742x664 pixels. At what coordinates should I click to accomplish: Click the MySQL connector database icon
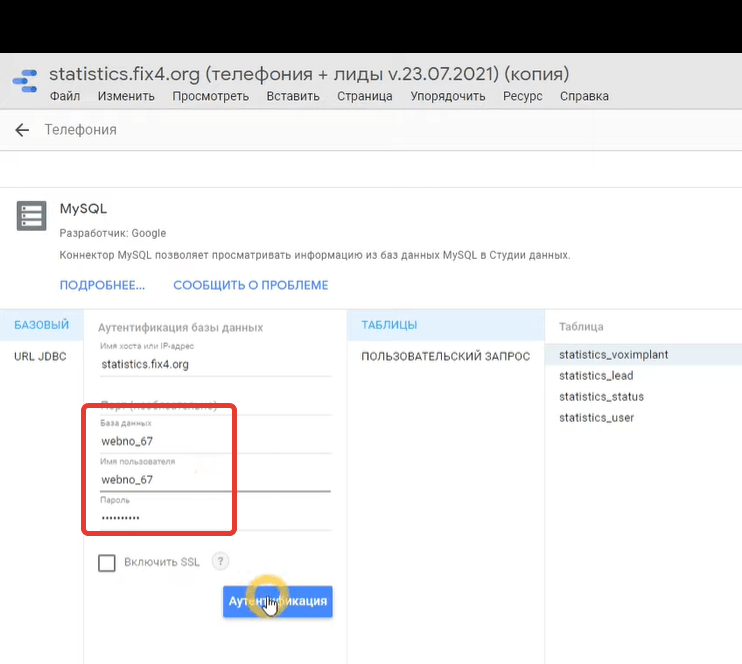(32, 215)
